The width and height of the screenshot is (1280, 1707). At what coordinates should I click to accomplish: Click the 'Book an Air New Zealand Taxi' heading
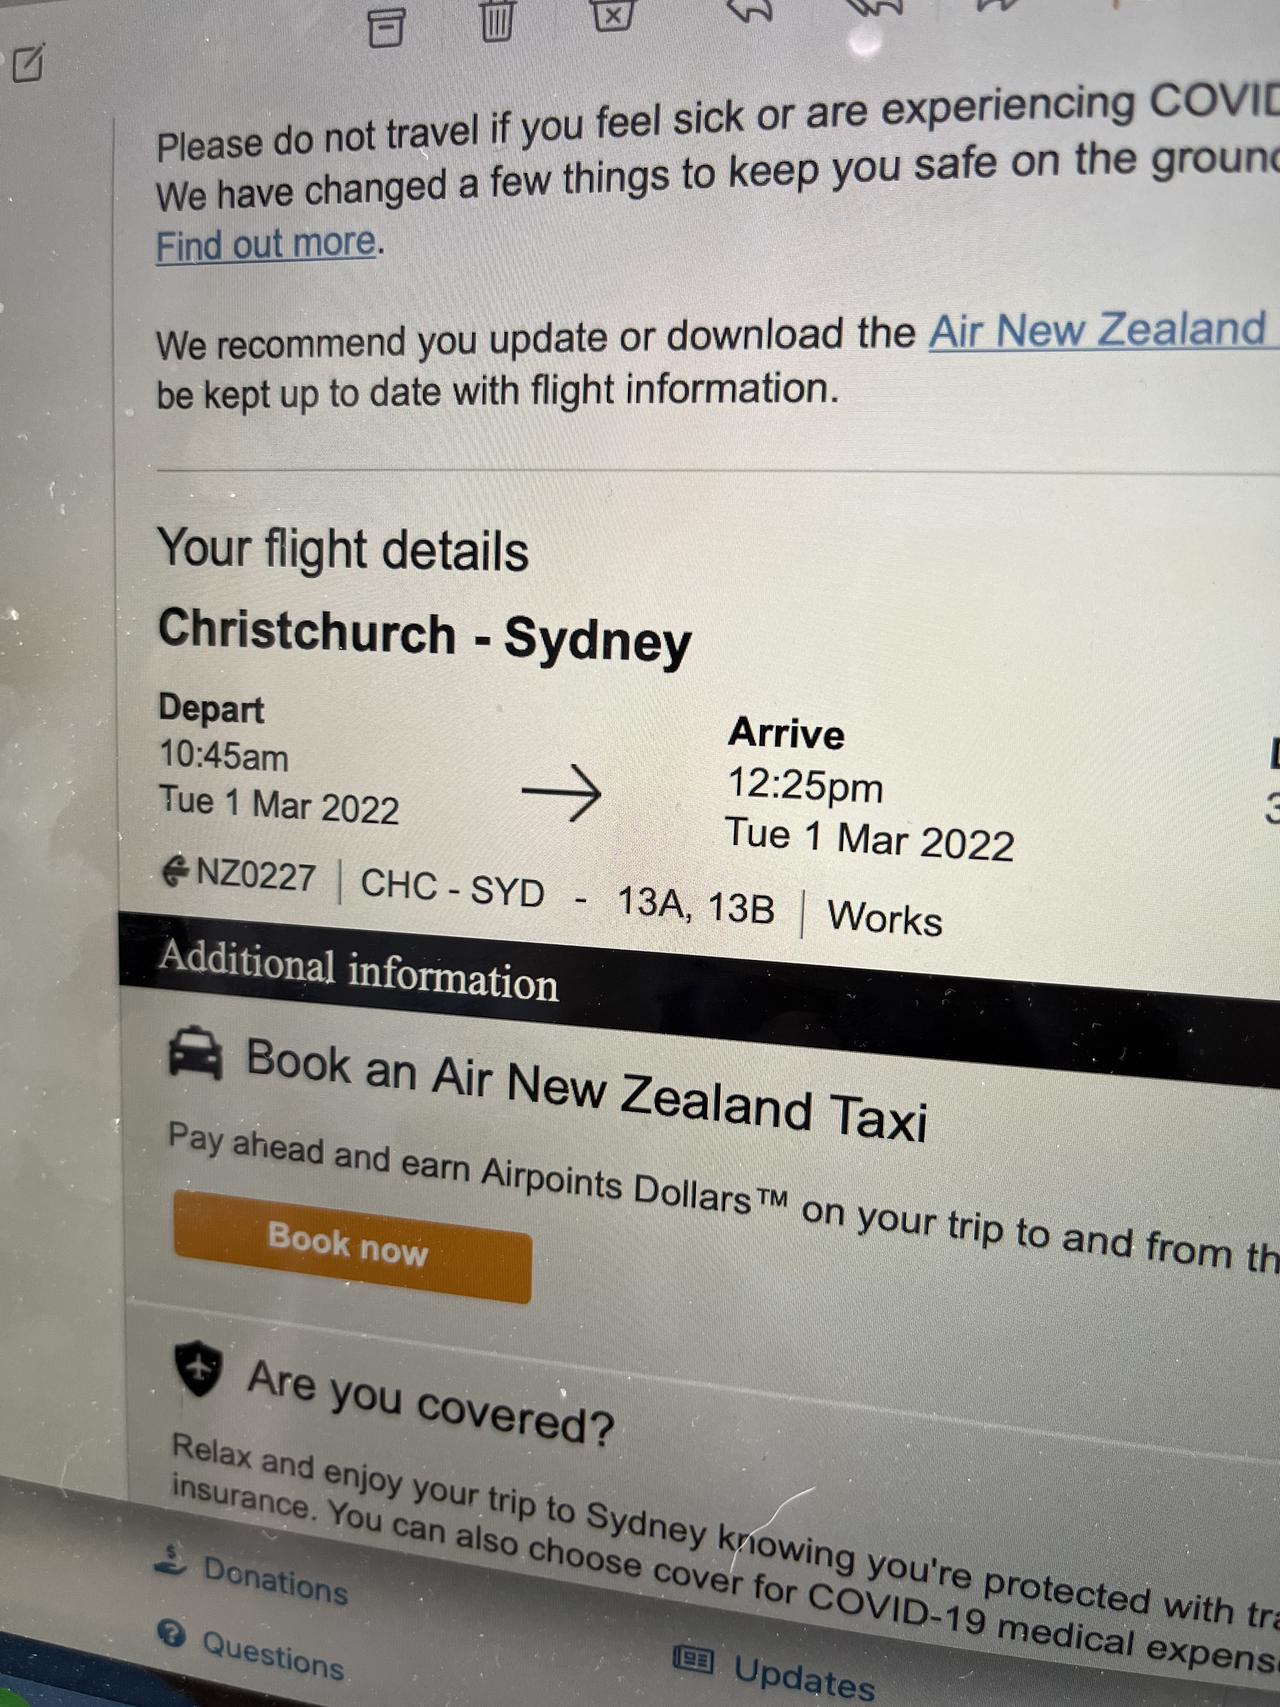coord(586,1087)
